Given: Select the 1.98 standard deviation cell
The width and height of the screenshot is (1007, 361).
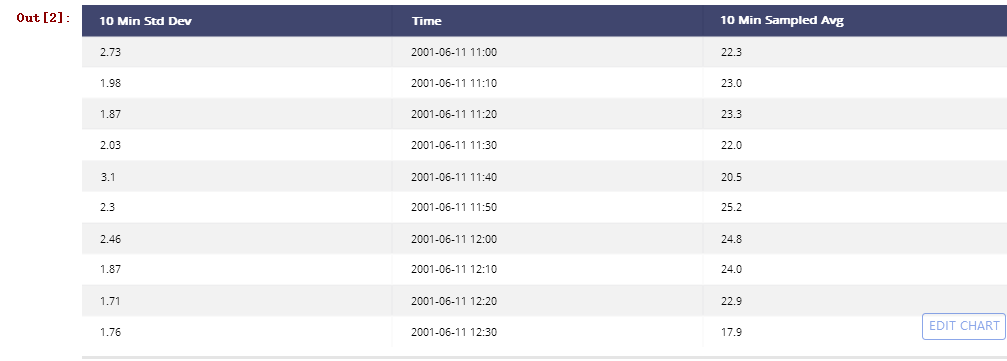Looking at the screenshot, I should tap(110, 84).
